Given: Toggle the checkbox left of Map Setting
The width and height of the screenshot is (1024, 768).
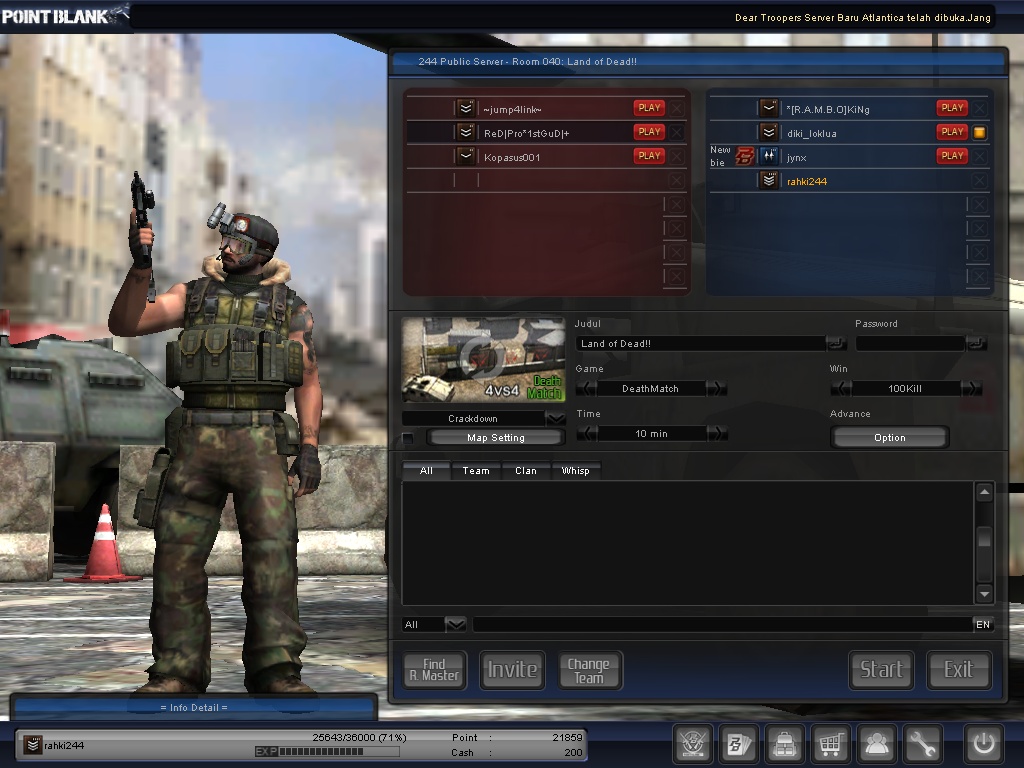Looking at the screenshot, I should click(x=408, y=438).
